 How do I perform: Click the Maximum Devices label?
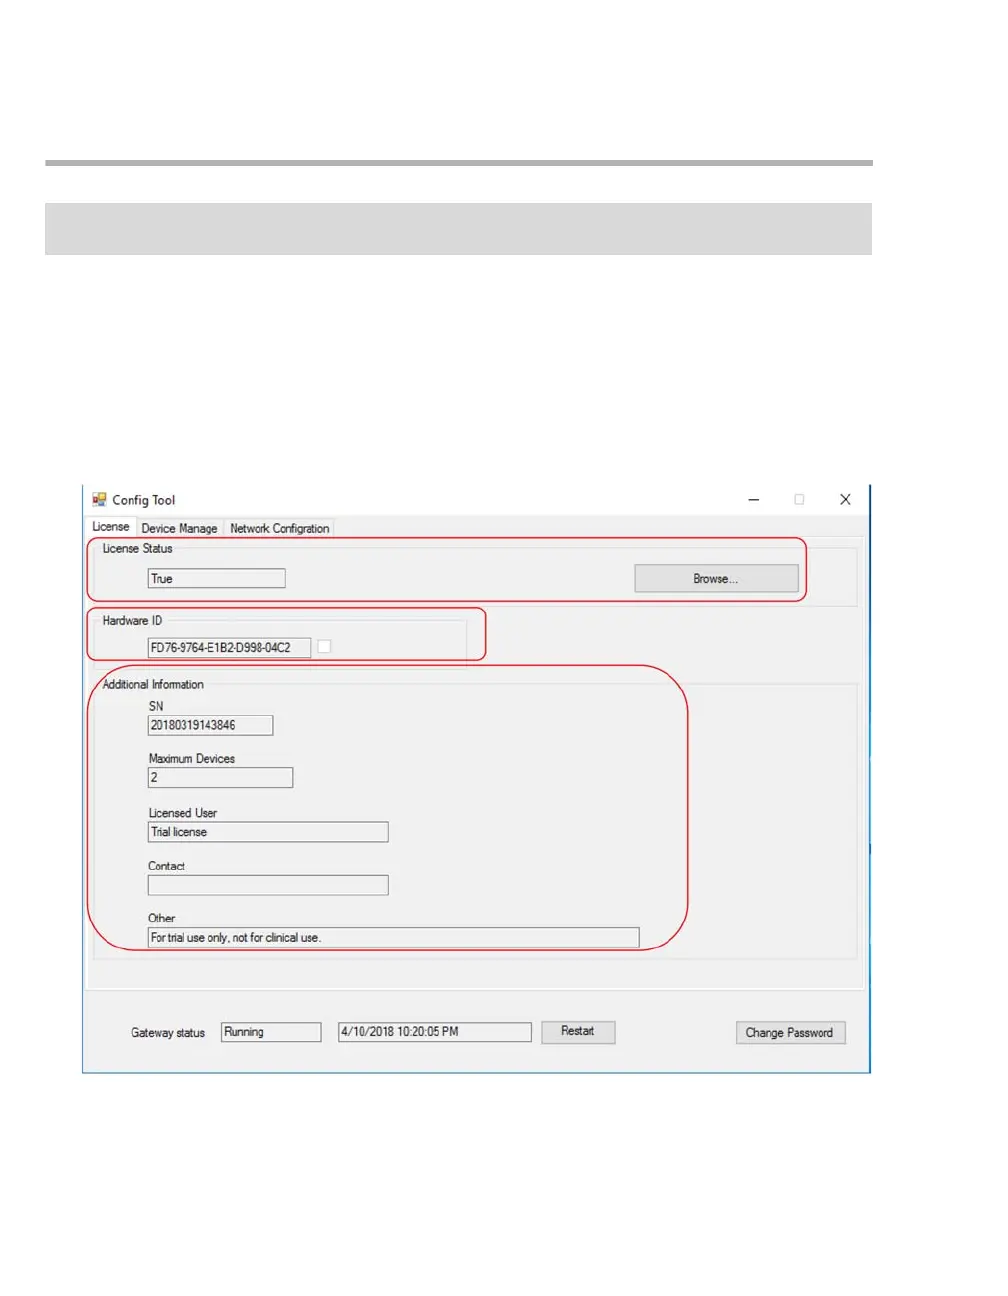pyautogui.click(x=192, y=759)
